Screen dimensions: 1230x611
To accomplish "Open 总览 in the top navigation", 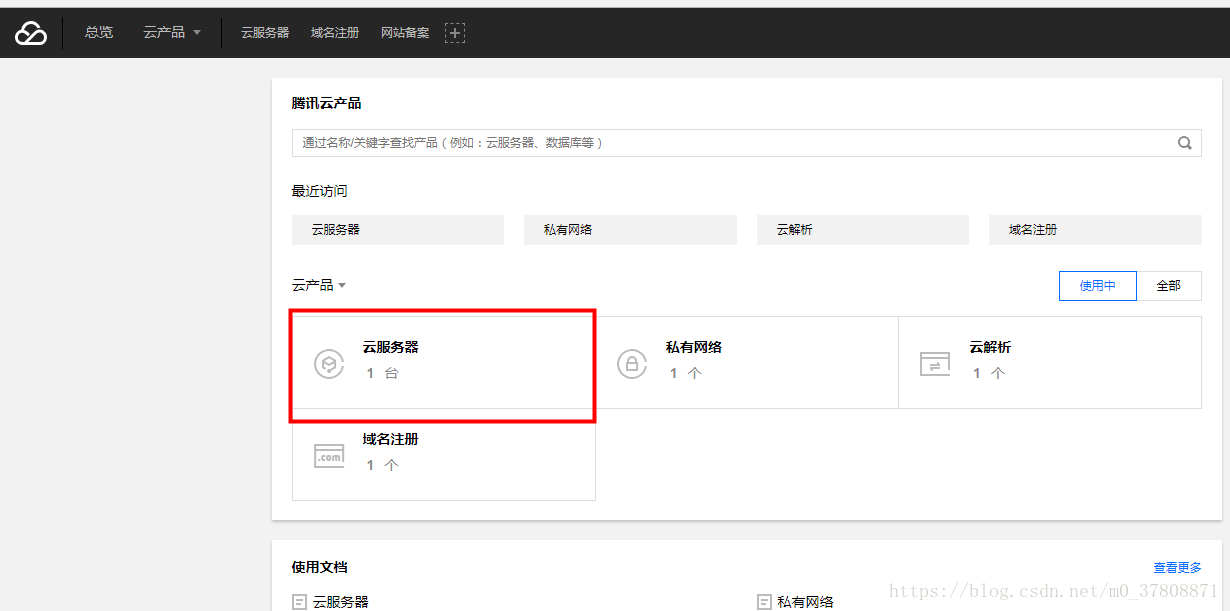I will coord(99,32).
